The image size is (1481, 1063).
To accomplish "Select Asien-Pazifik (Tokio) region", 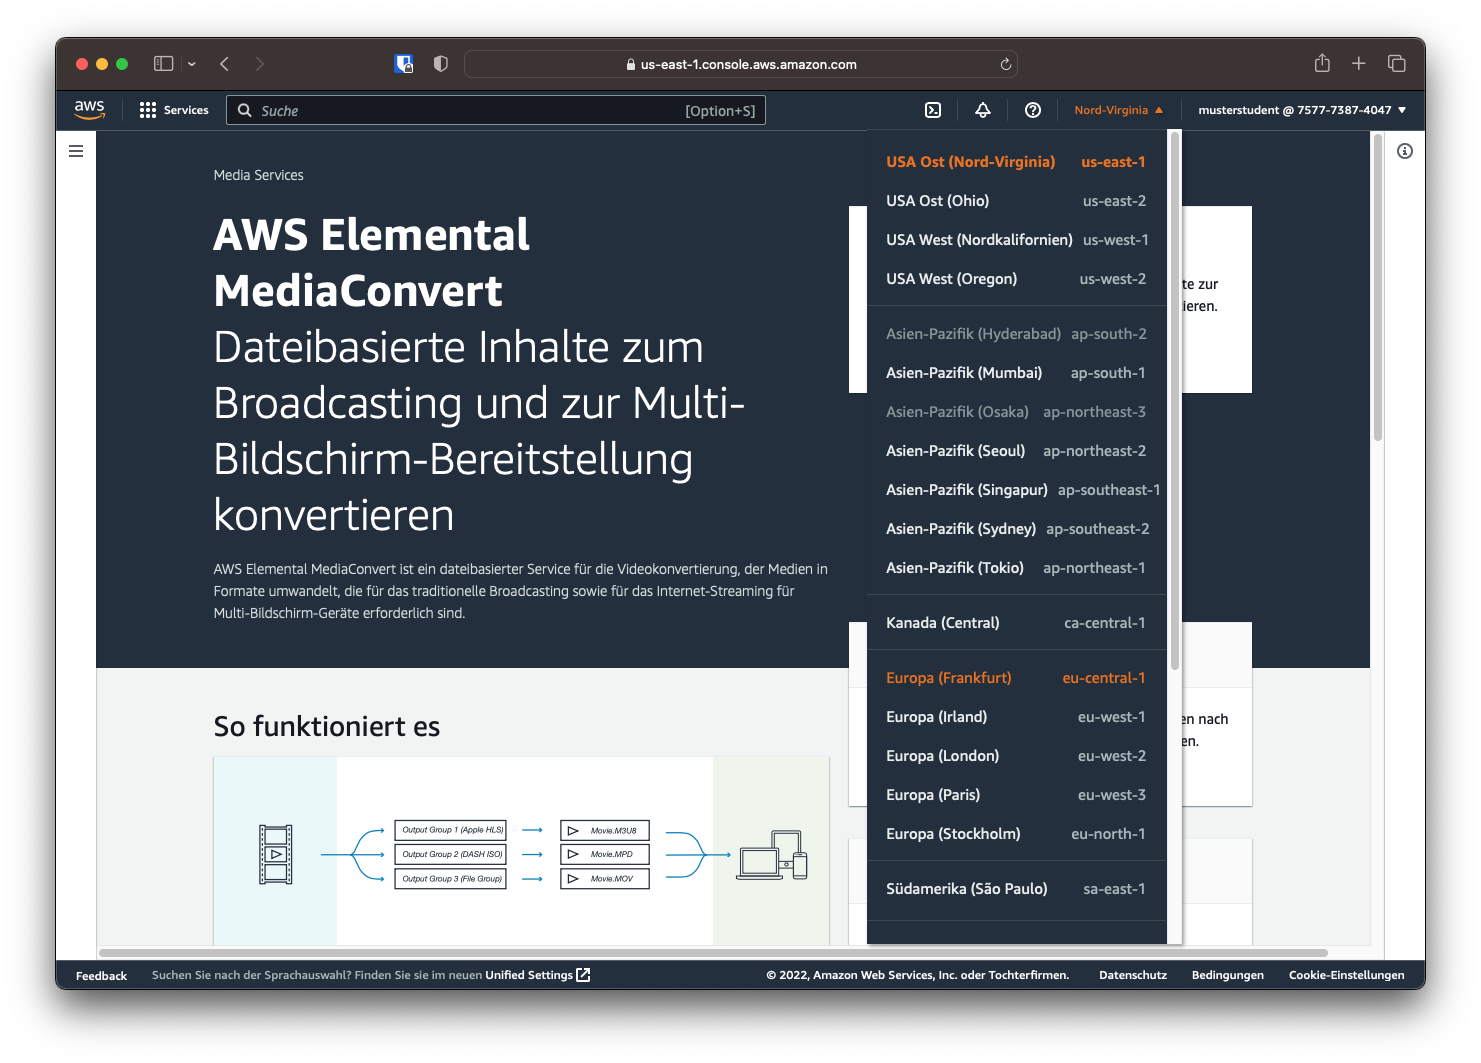I will pyautogui.click(x=1016, y=568).
